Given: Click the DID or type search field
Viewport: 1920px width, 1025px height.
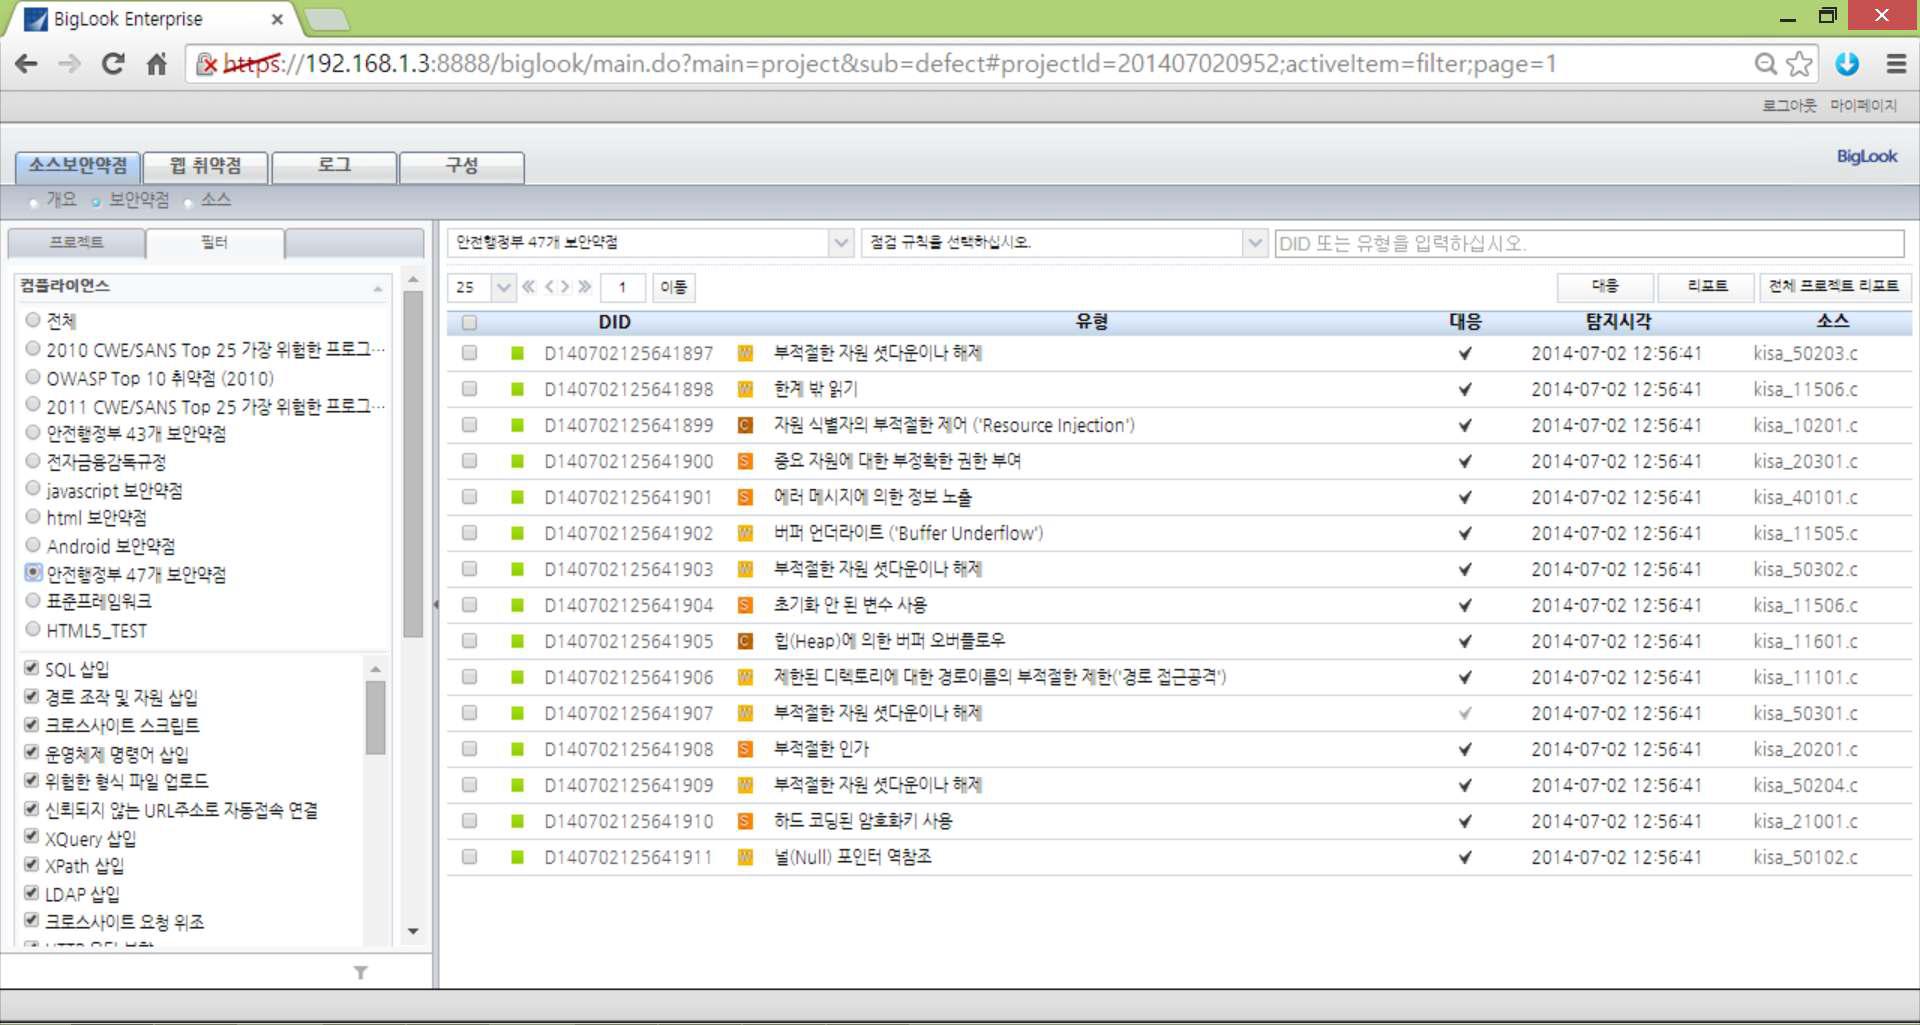Looking at the screenshot, I should click(x=1589, y=243).
